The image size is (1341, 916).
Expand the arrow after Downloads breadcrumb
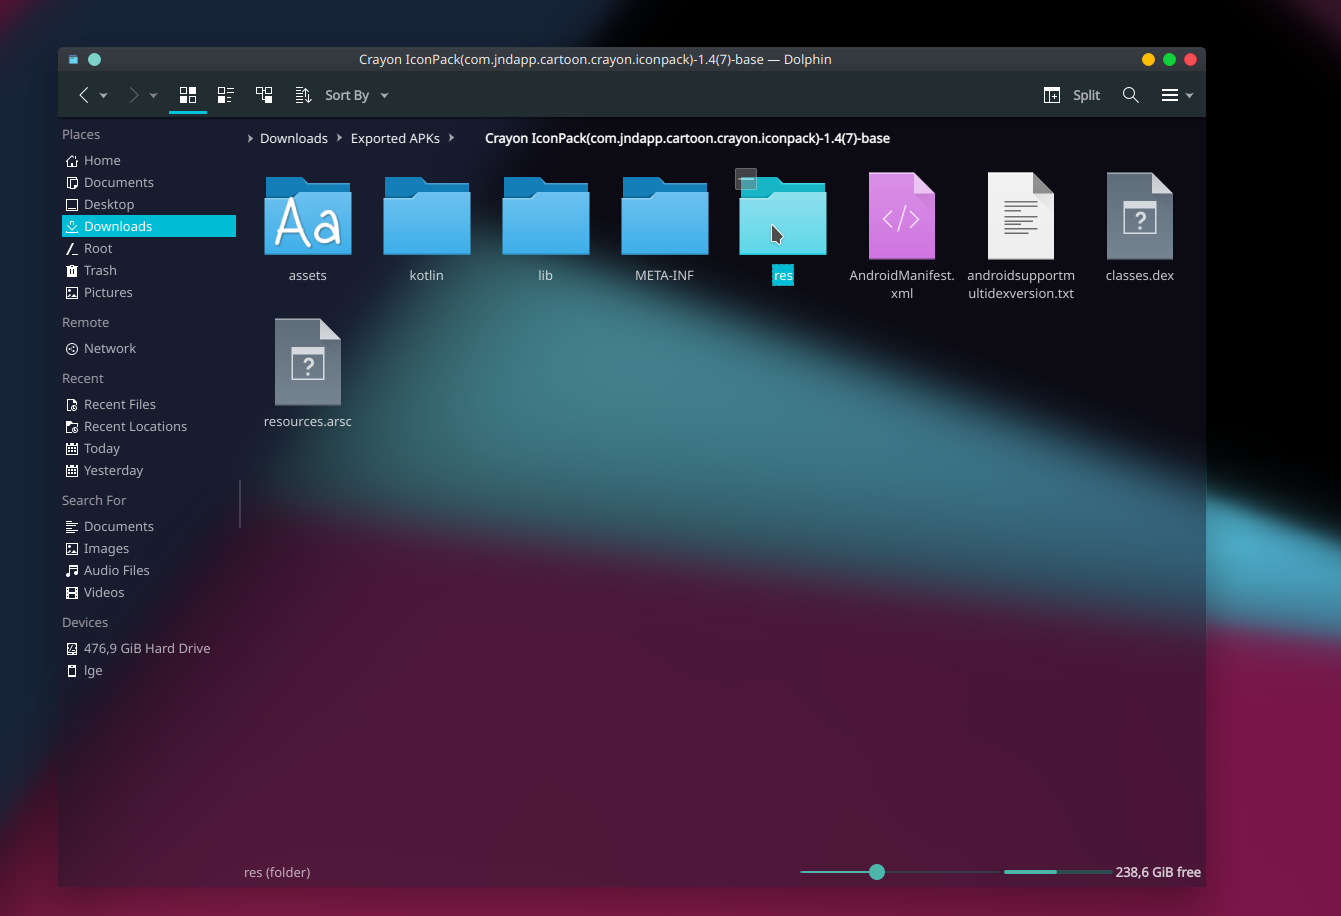tap(340, 138)
